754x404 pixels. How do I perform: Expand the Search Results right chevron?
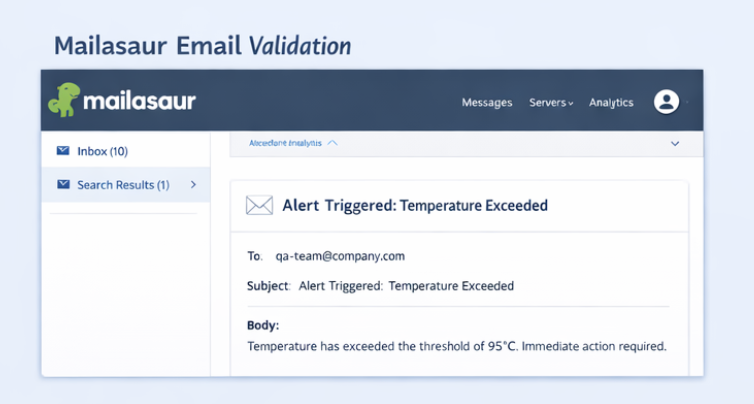[193, 185]
